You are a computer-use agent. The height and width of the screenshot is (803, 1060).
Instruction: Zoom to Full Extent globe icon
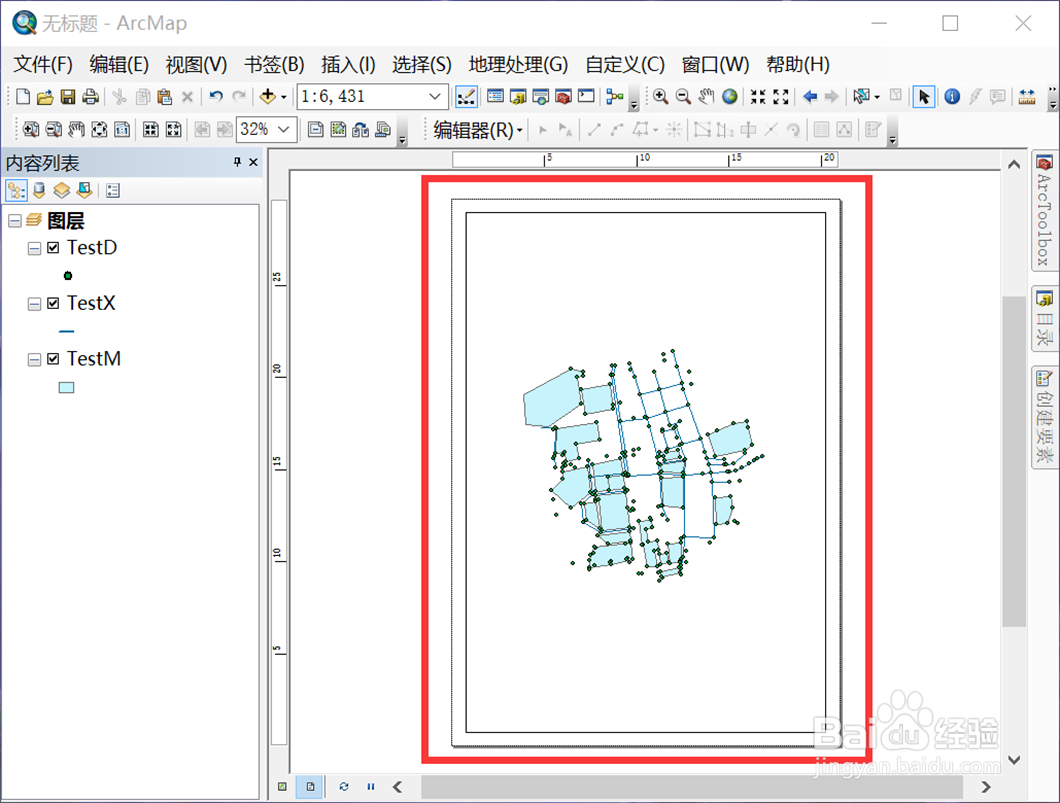(729, 97)
